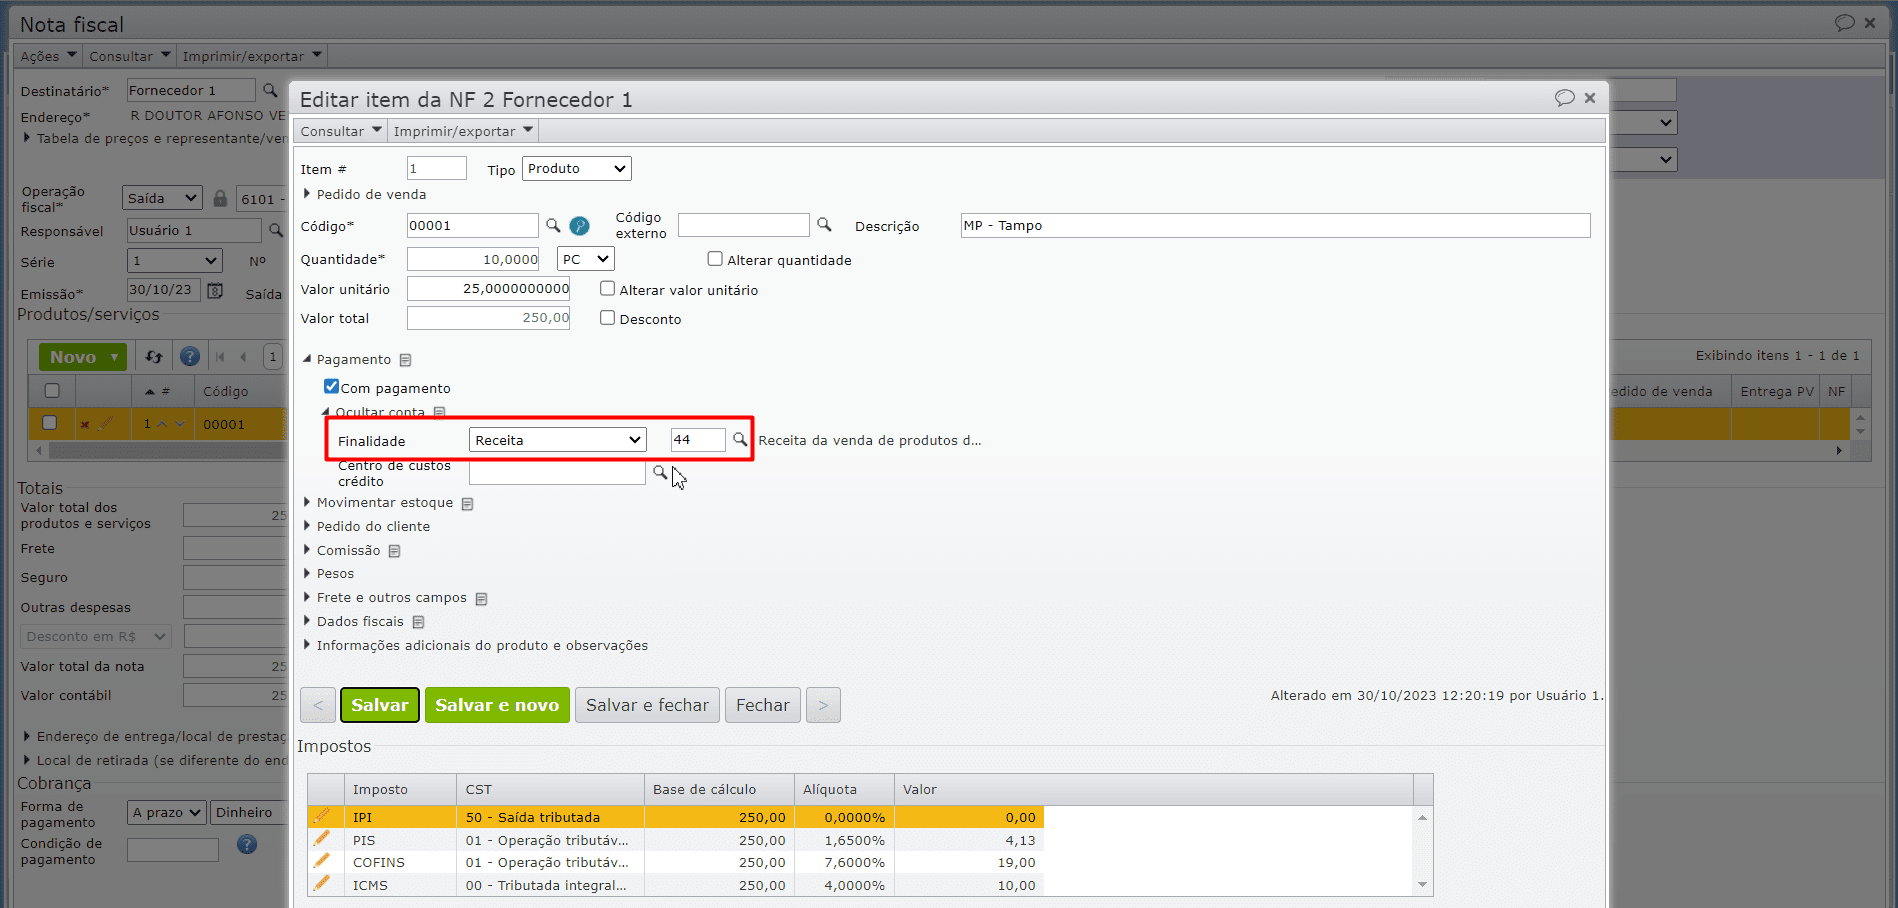Collapse the Pagamento section
Screen dimensions: 1898x908
pos(347,360)
